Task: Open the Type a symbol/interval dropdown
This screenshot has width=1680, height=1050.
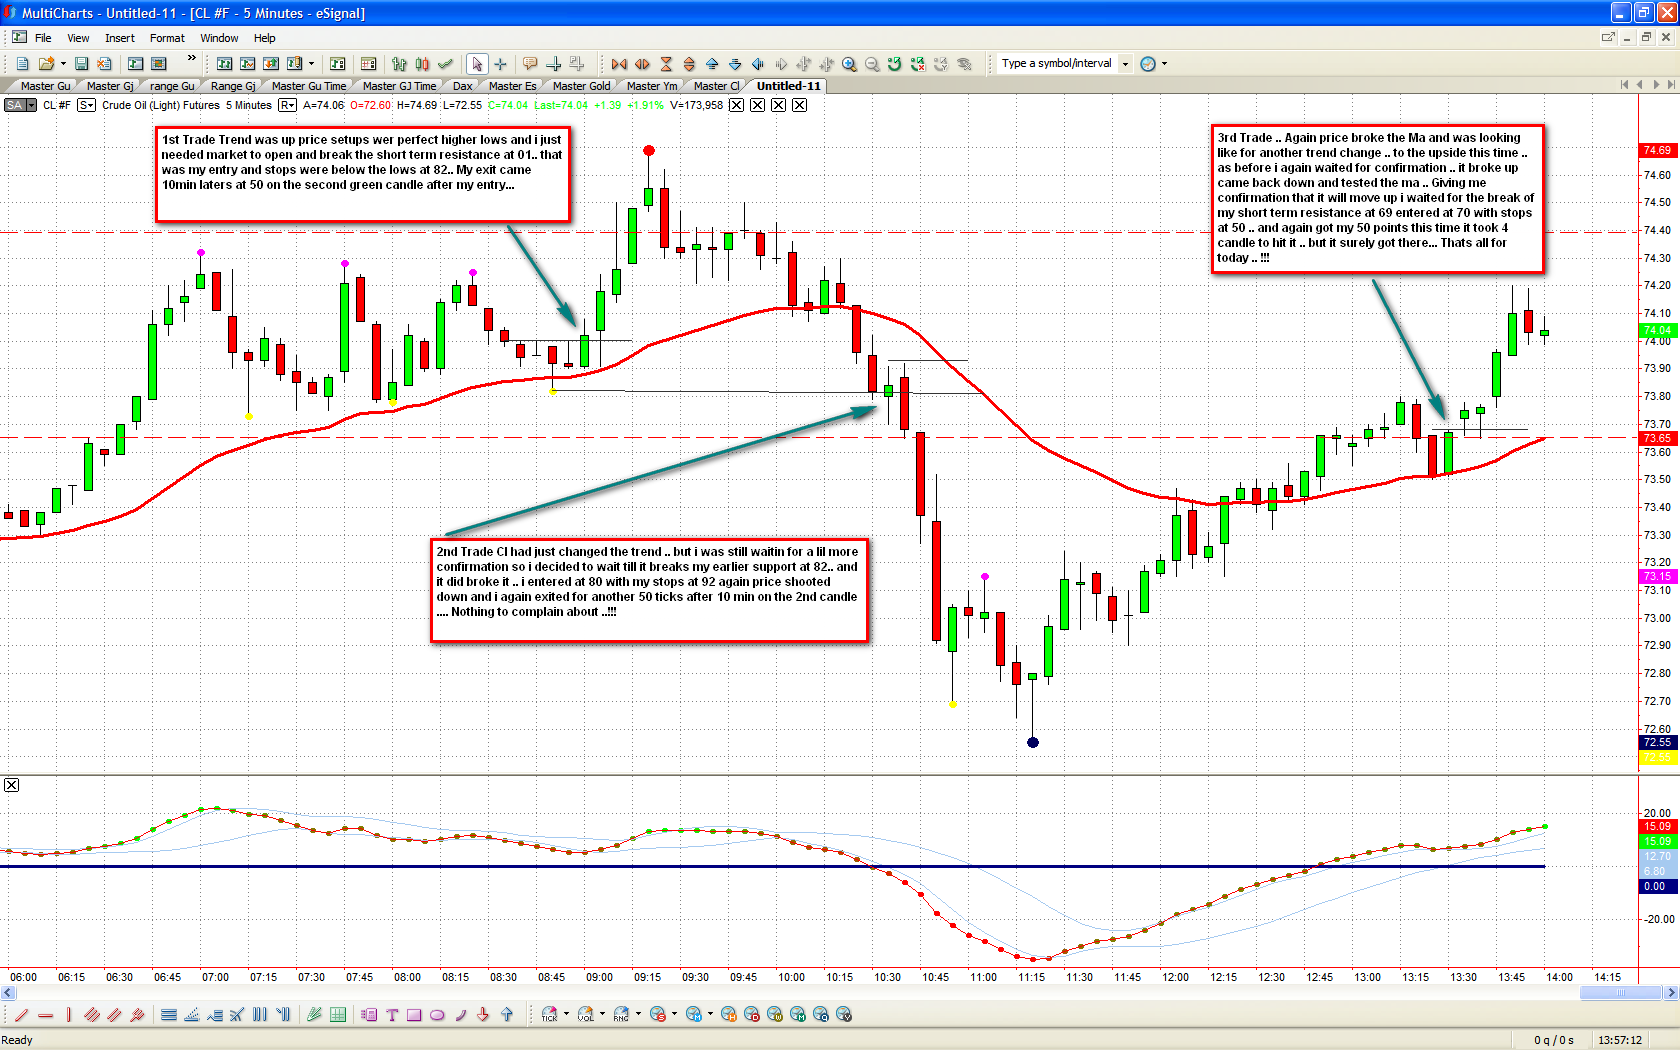Action: coord(1125,64)
